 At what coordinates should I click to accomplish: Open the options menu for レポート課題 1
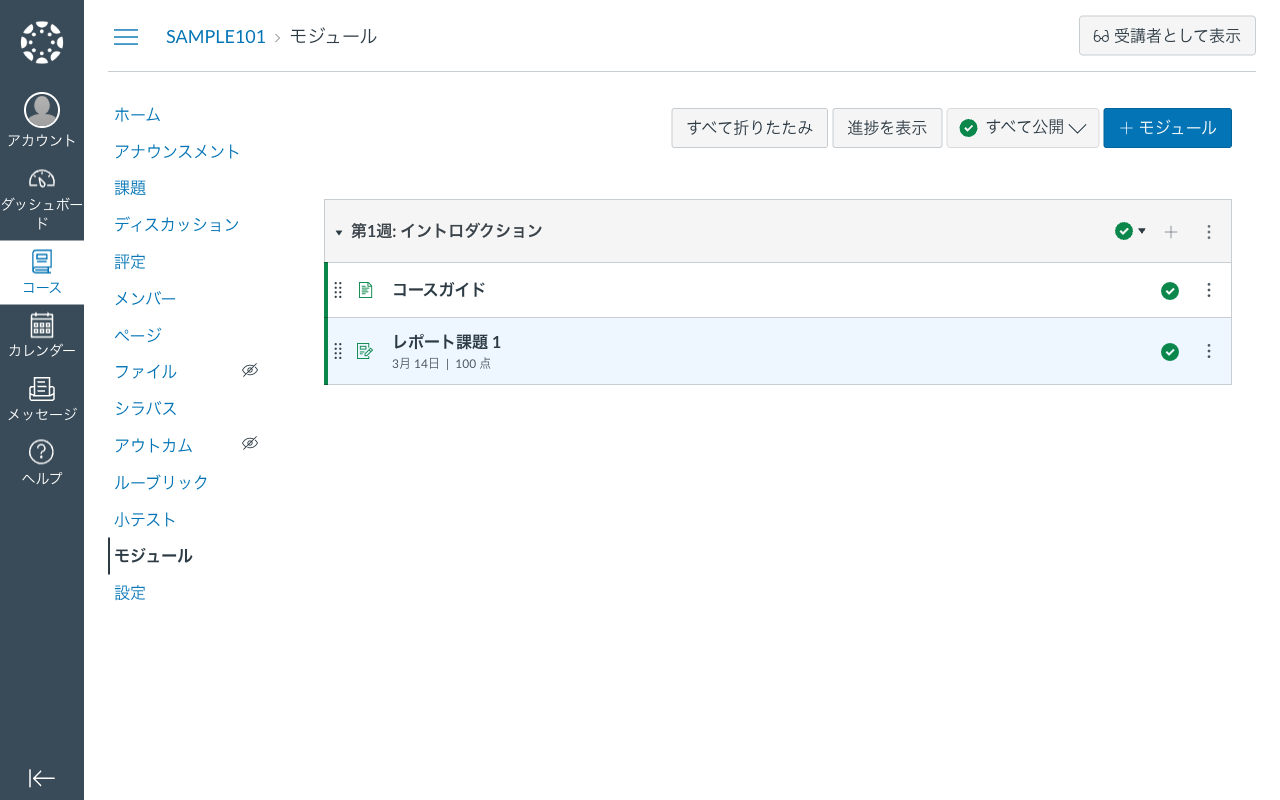click(x=1209, y=352)
